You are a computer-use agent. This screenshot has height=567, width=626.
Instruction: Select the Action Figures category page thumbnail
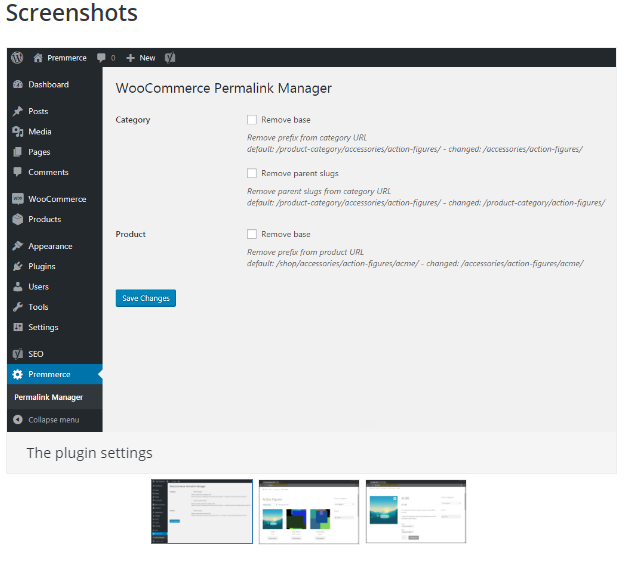[309, 511]
